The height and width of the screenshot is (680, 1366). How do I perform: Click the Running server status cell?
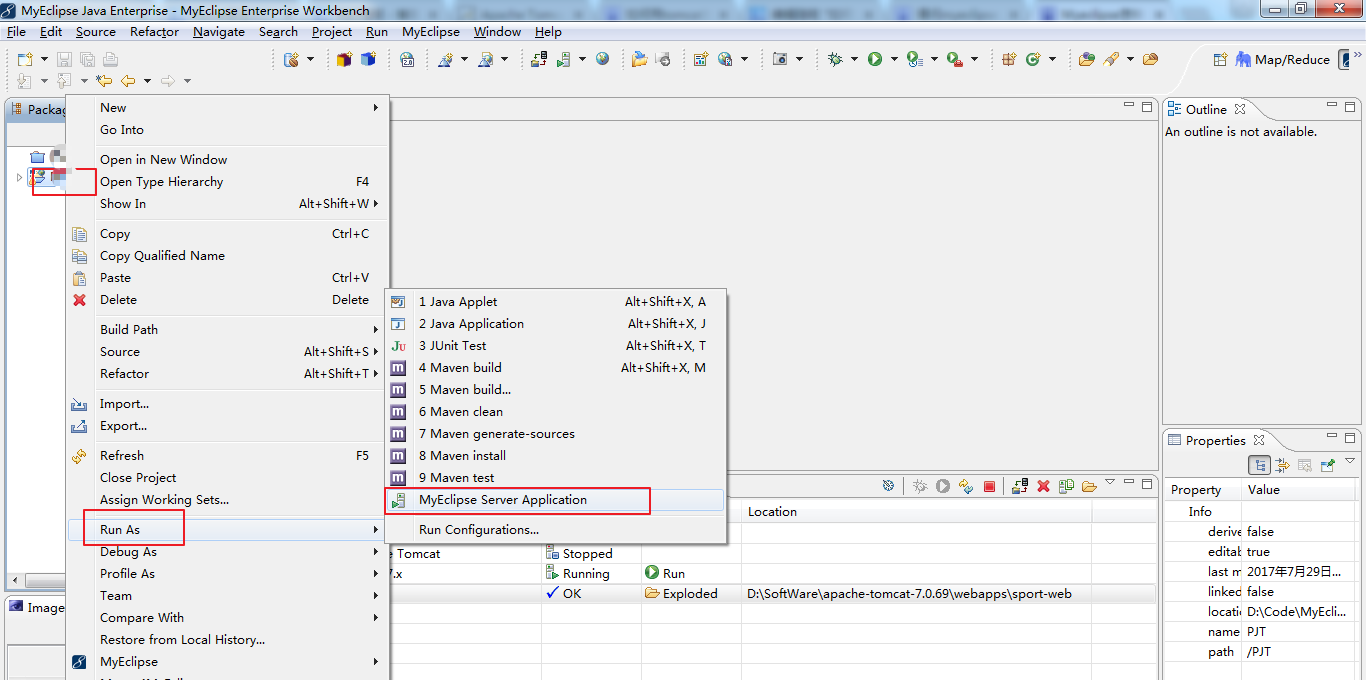tap(592, 574)
